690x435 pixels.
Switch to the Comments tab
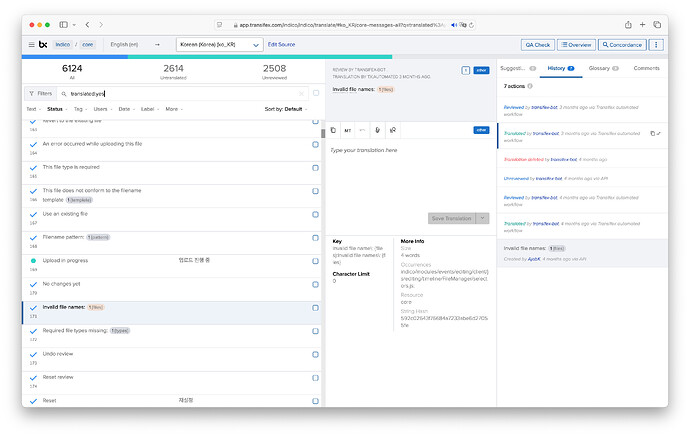pyautogui.click(x=646, y=68)
